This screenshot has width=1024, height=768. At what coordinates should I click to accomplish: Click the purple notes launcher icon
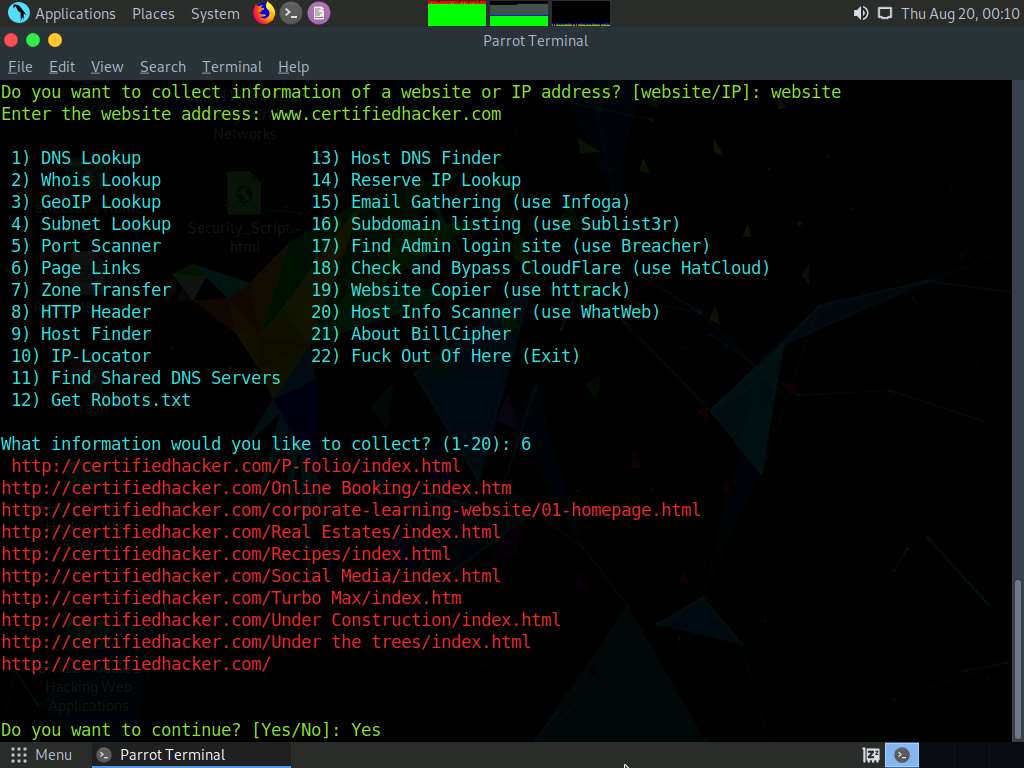(319, 13)
